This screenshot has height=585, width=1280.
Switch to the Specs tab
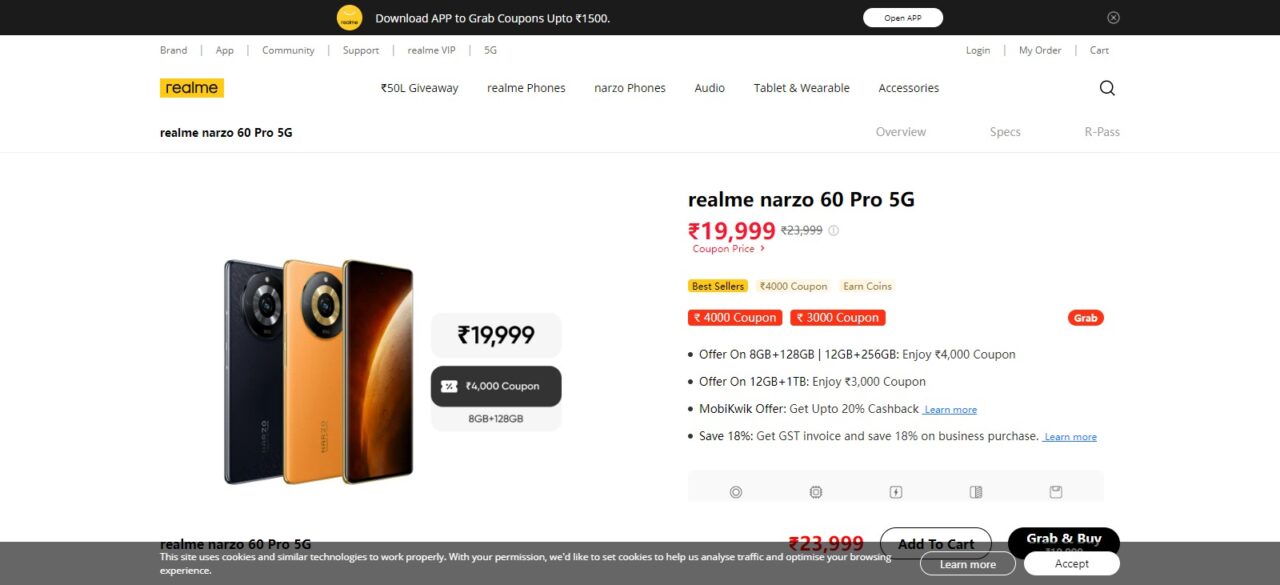1005,132
